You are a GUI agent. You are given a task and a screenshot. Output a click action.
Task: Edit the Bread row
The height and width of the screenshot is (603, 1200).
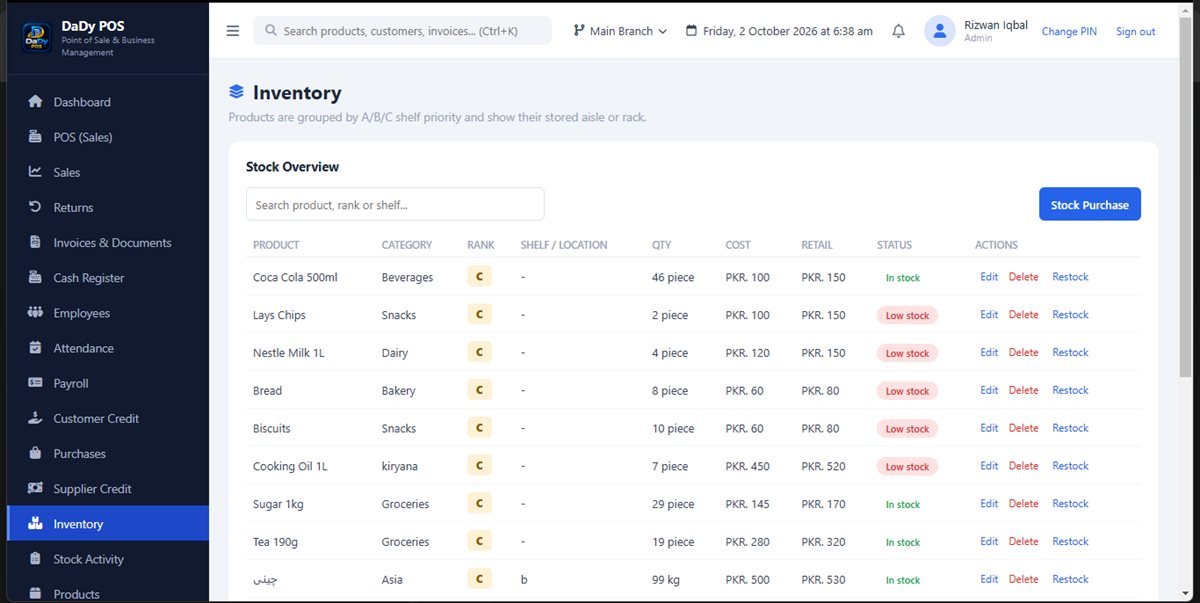click(989, 390)
